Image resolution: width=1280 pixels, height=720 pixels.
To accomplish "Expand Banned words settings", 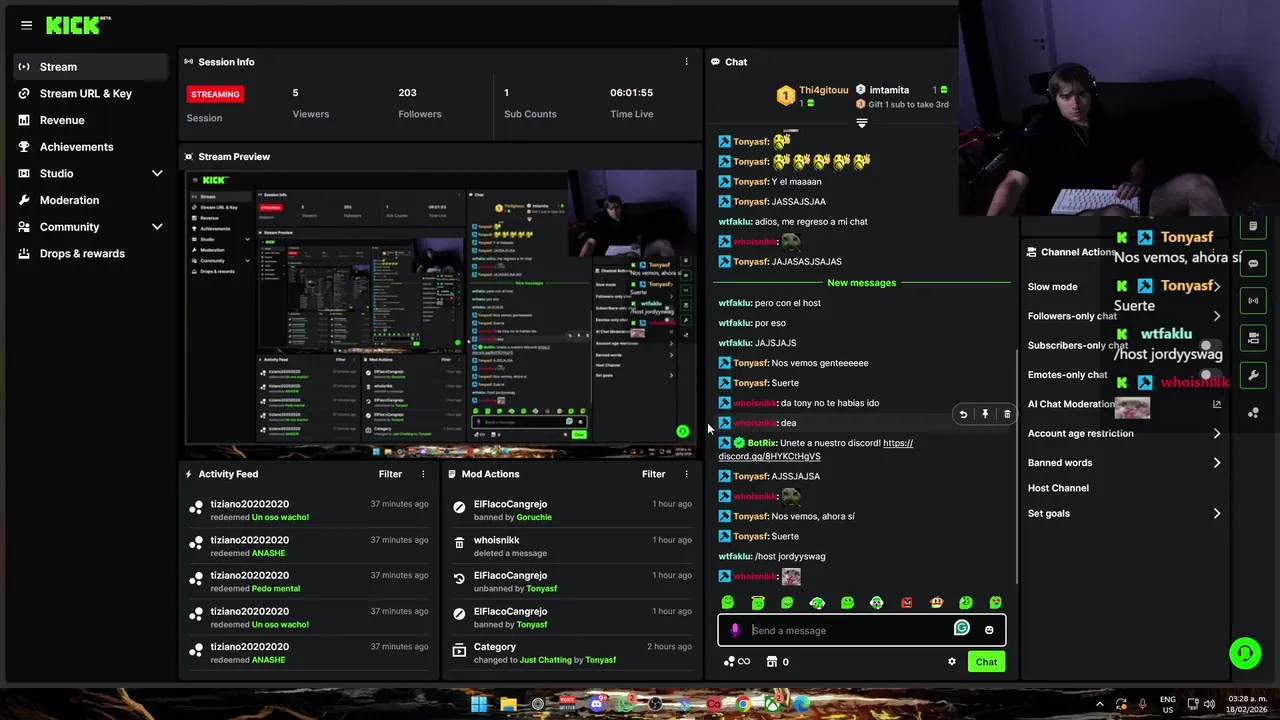I will click(1217, 463).
